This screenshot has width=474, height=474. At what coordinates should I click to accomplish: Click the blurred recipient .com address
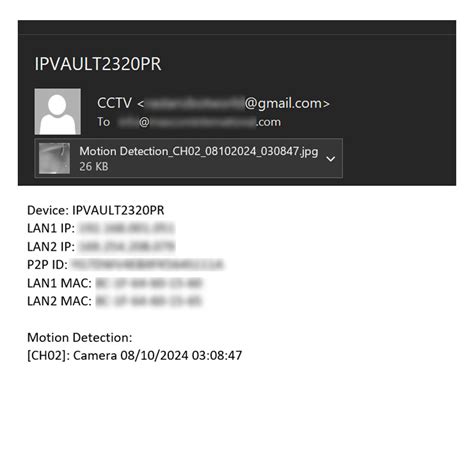point(200,122)
